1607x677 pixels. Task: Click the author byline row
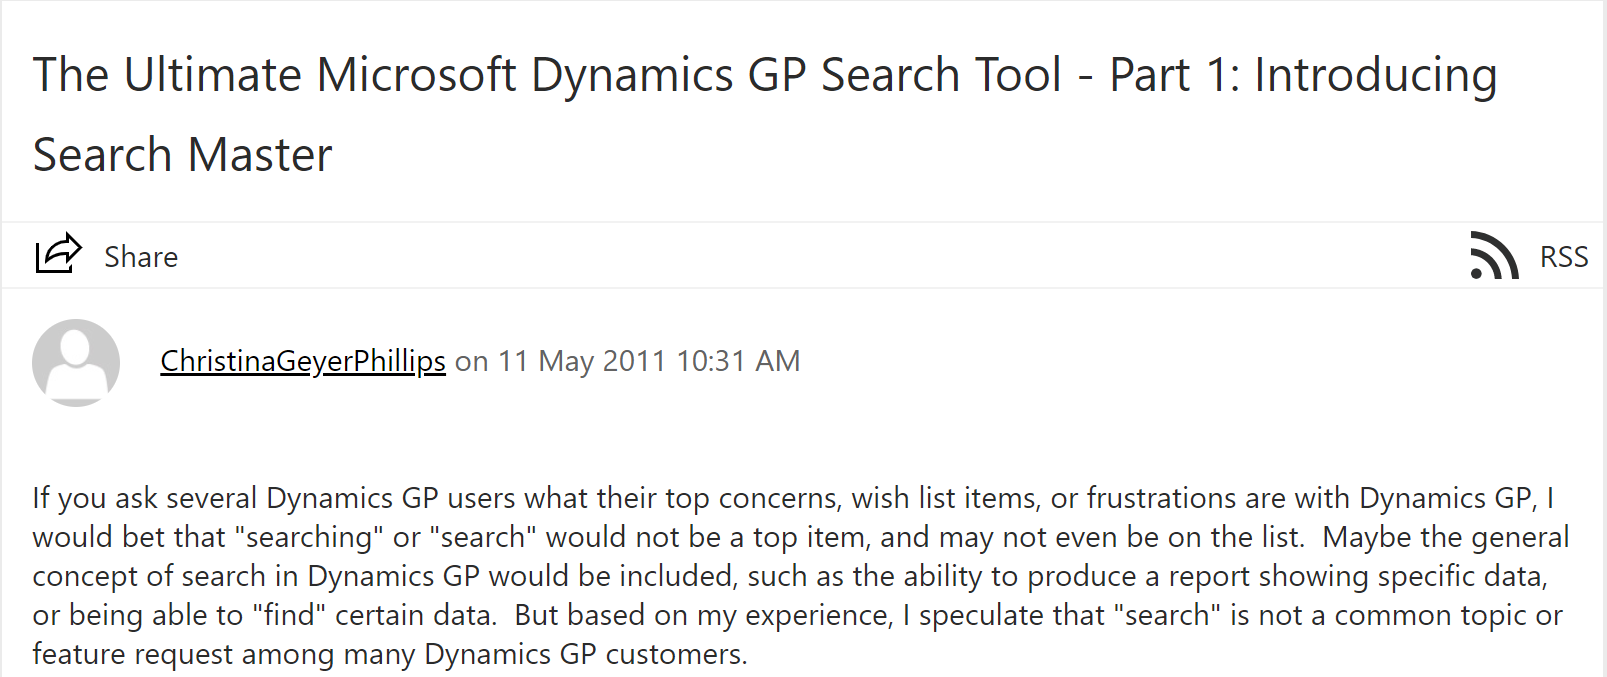click(x=480, y=362)
